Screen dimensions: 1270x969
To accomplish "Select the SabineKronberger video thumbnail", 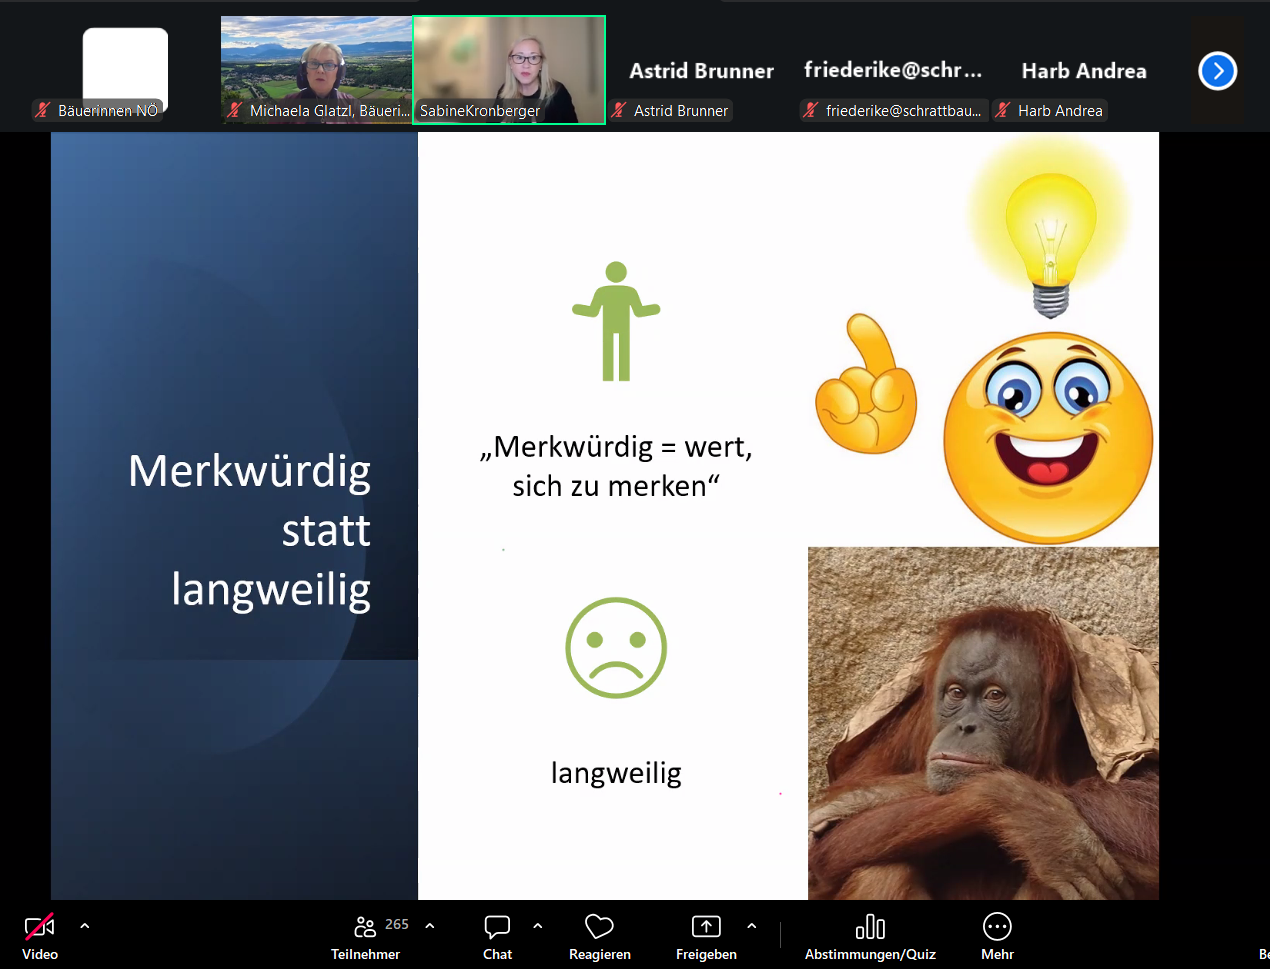I will [x=508, y=70].
